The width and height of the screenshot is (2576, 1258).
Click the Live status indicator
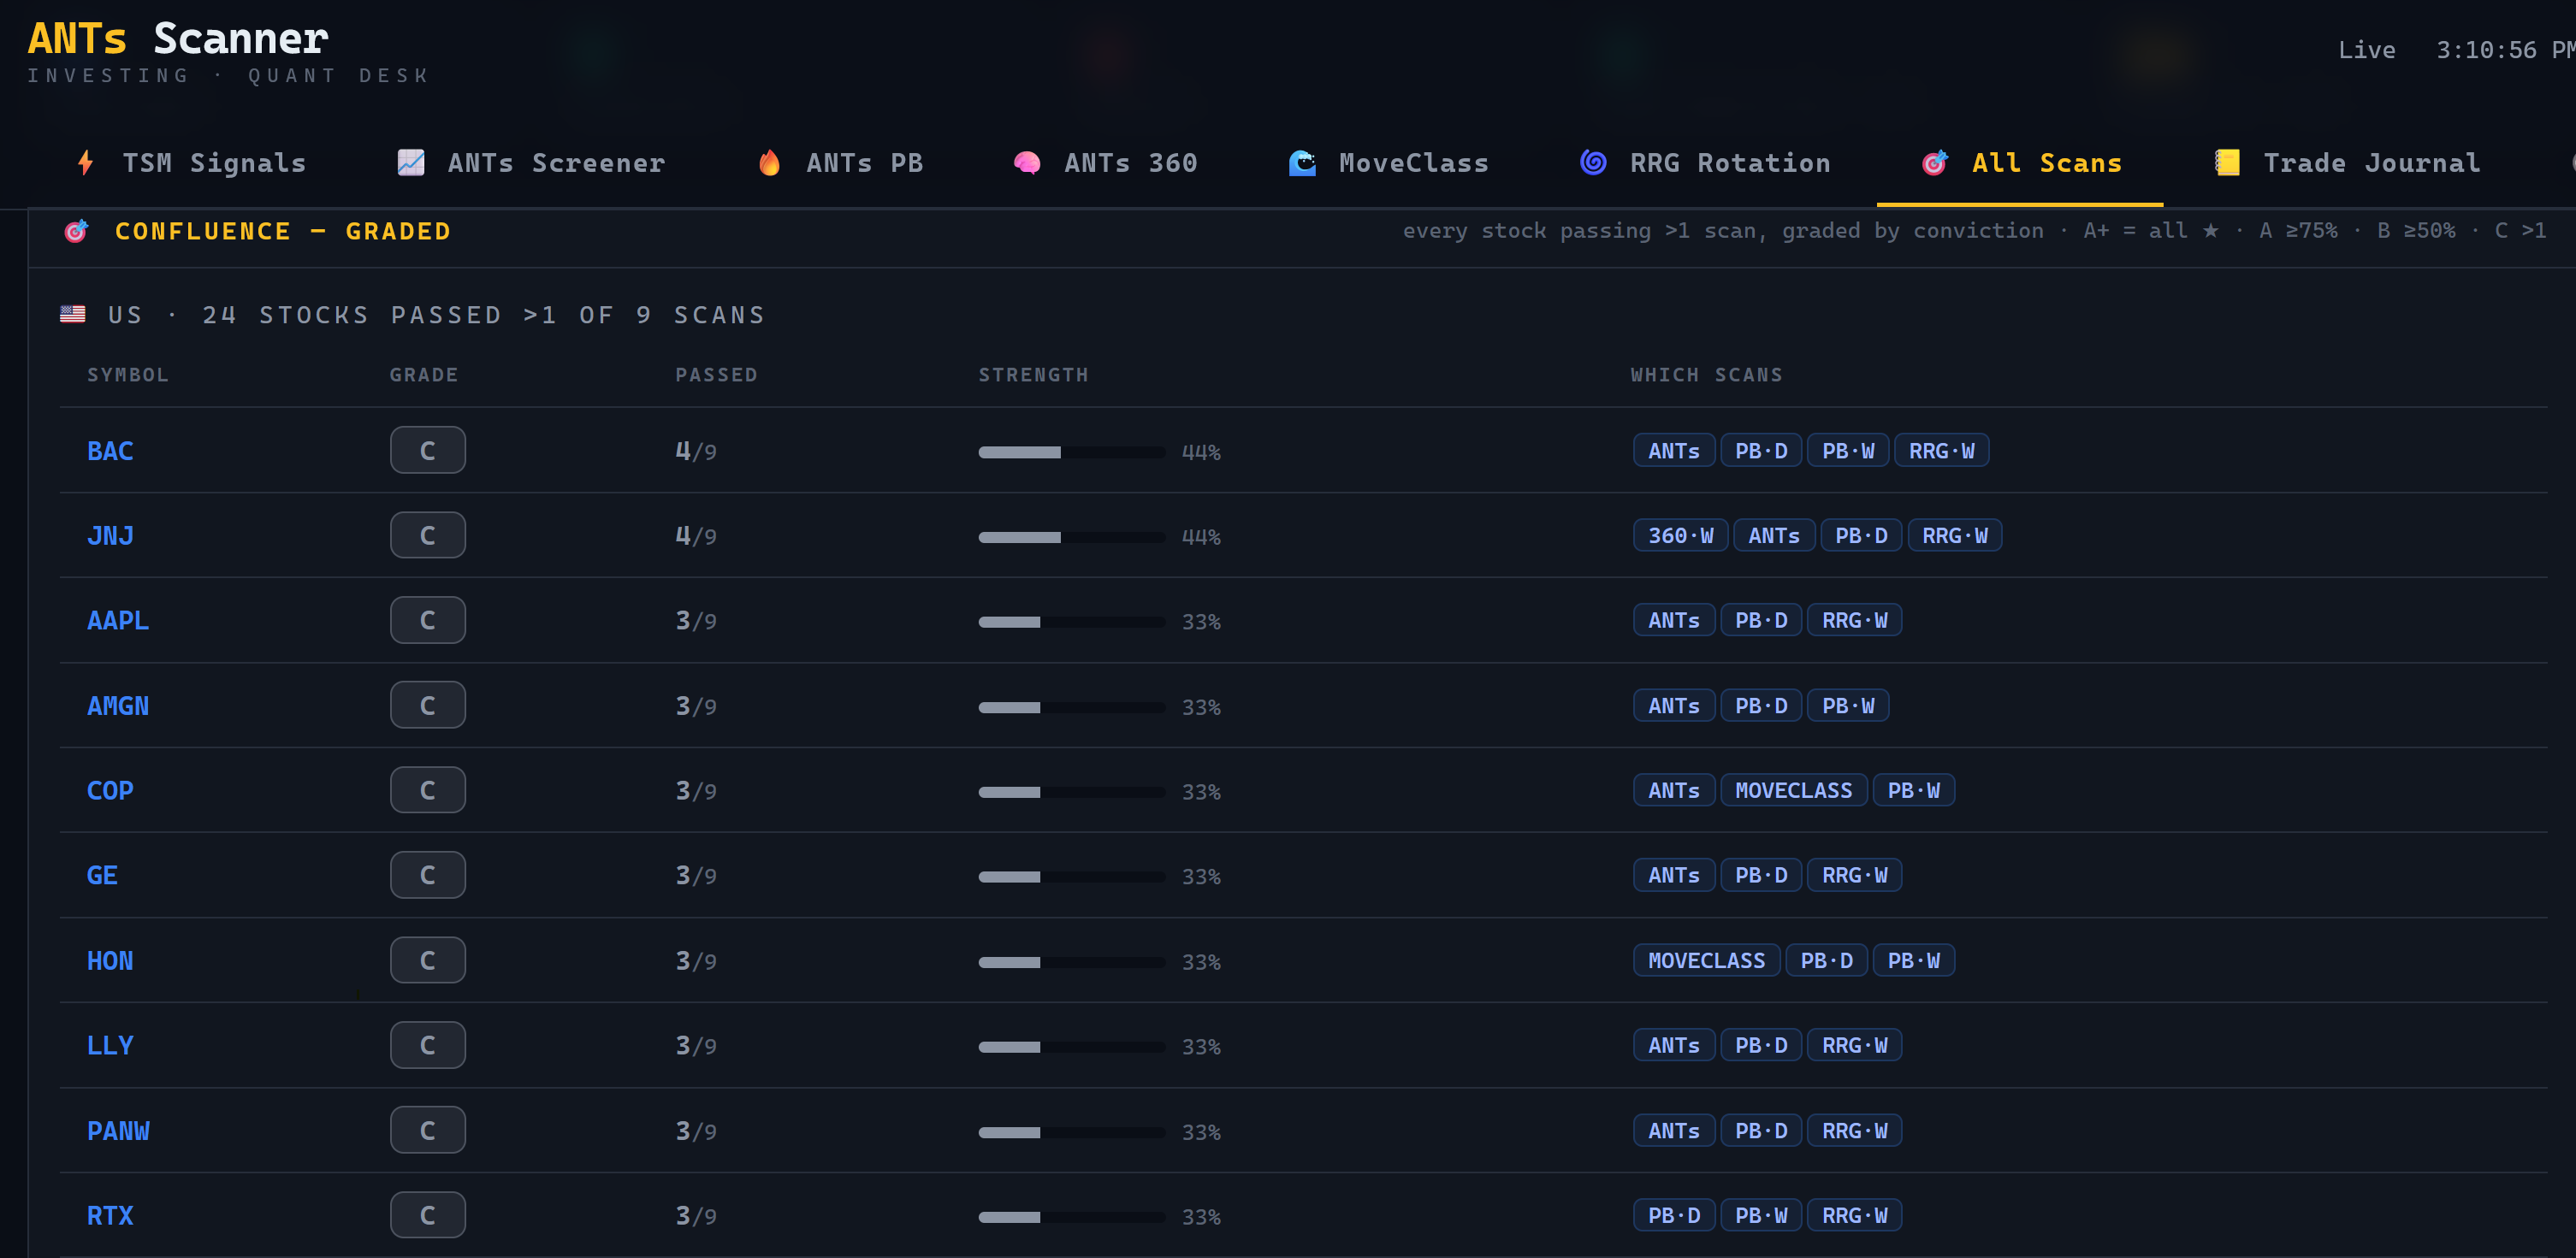[x=2366, y=50]
